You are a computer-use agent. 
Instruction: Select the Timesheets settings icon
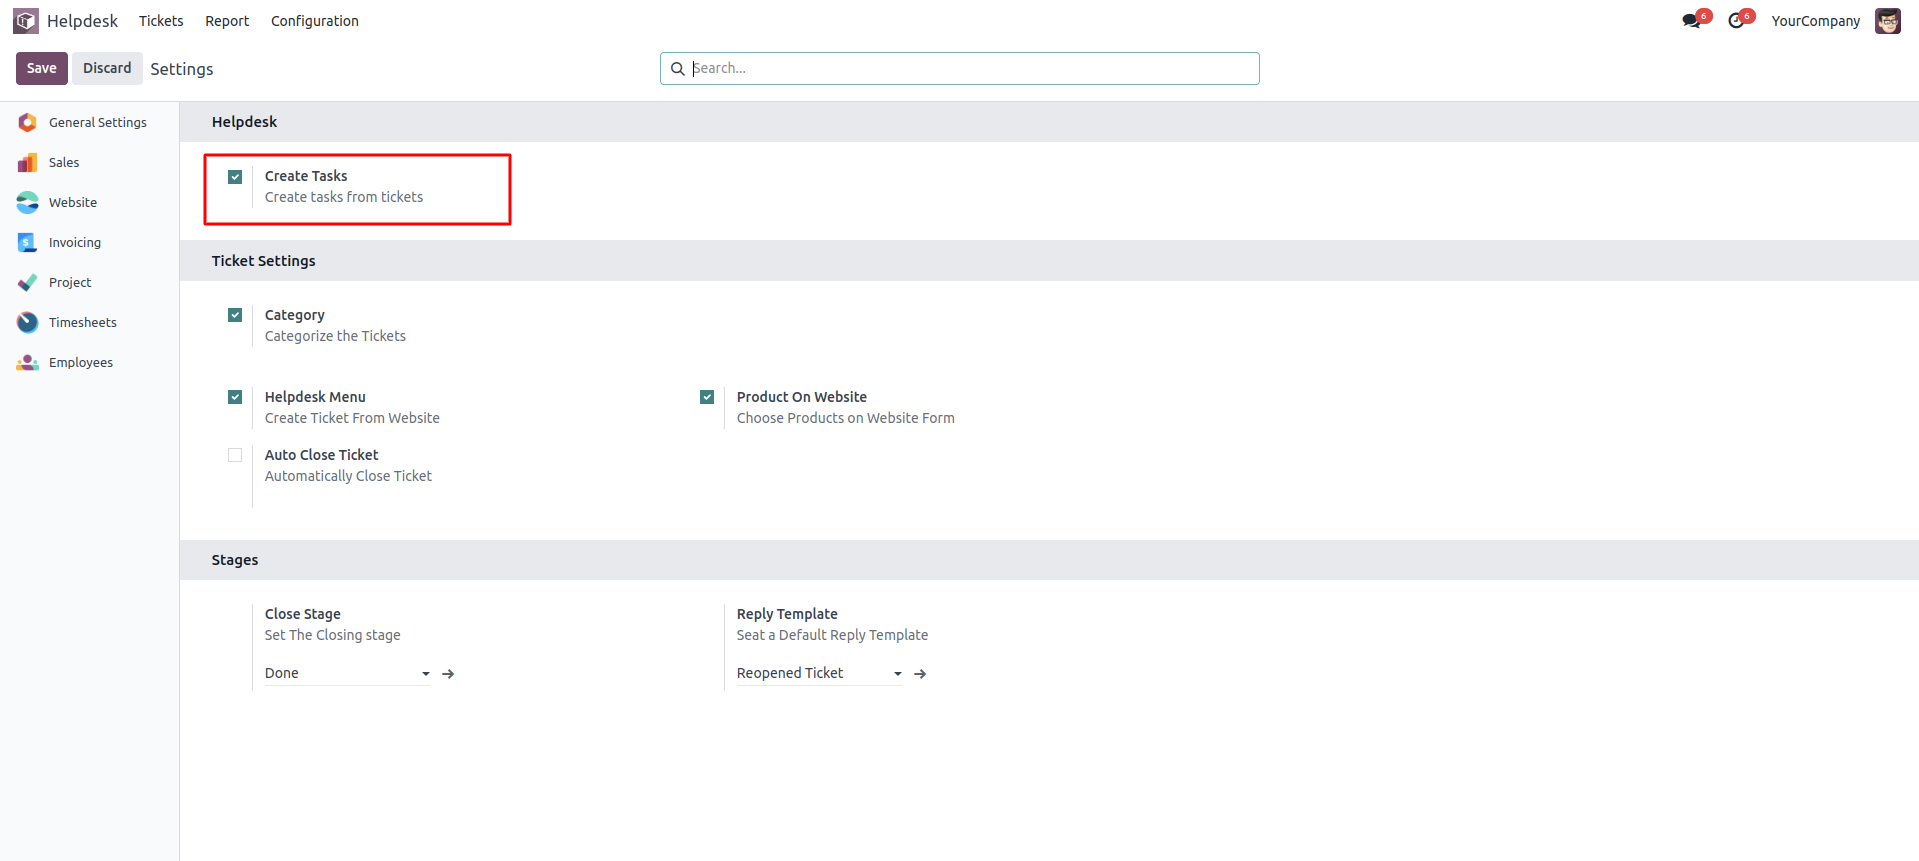(x=28, y=323)
